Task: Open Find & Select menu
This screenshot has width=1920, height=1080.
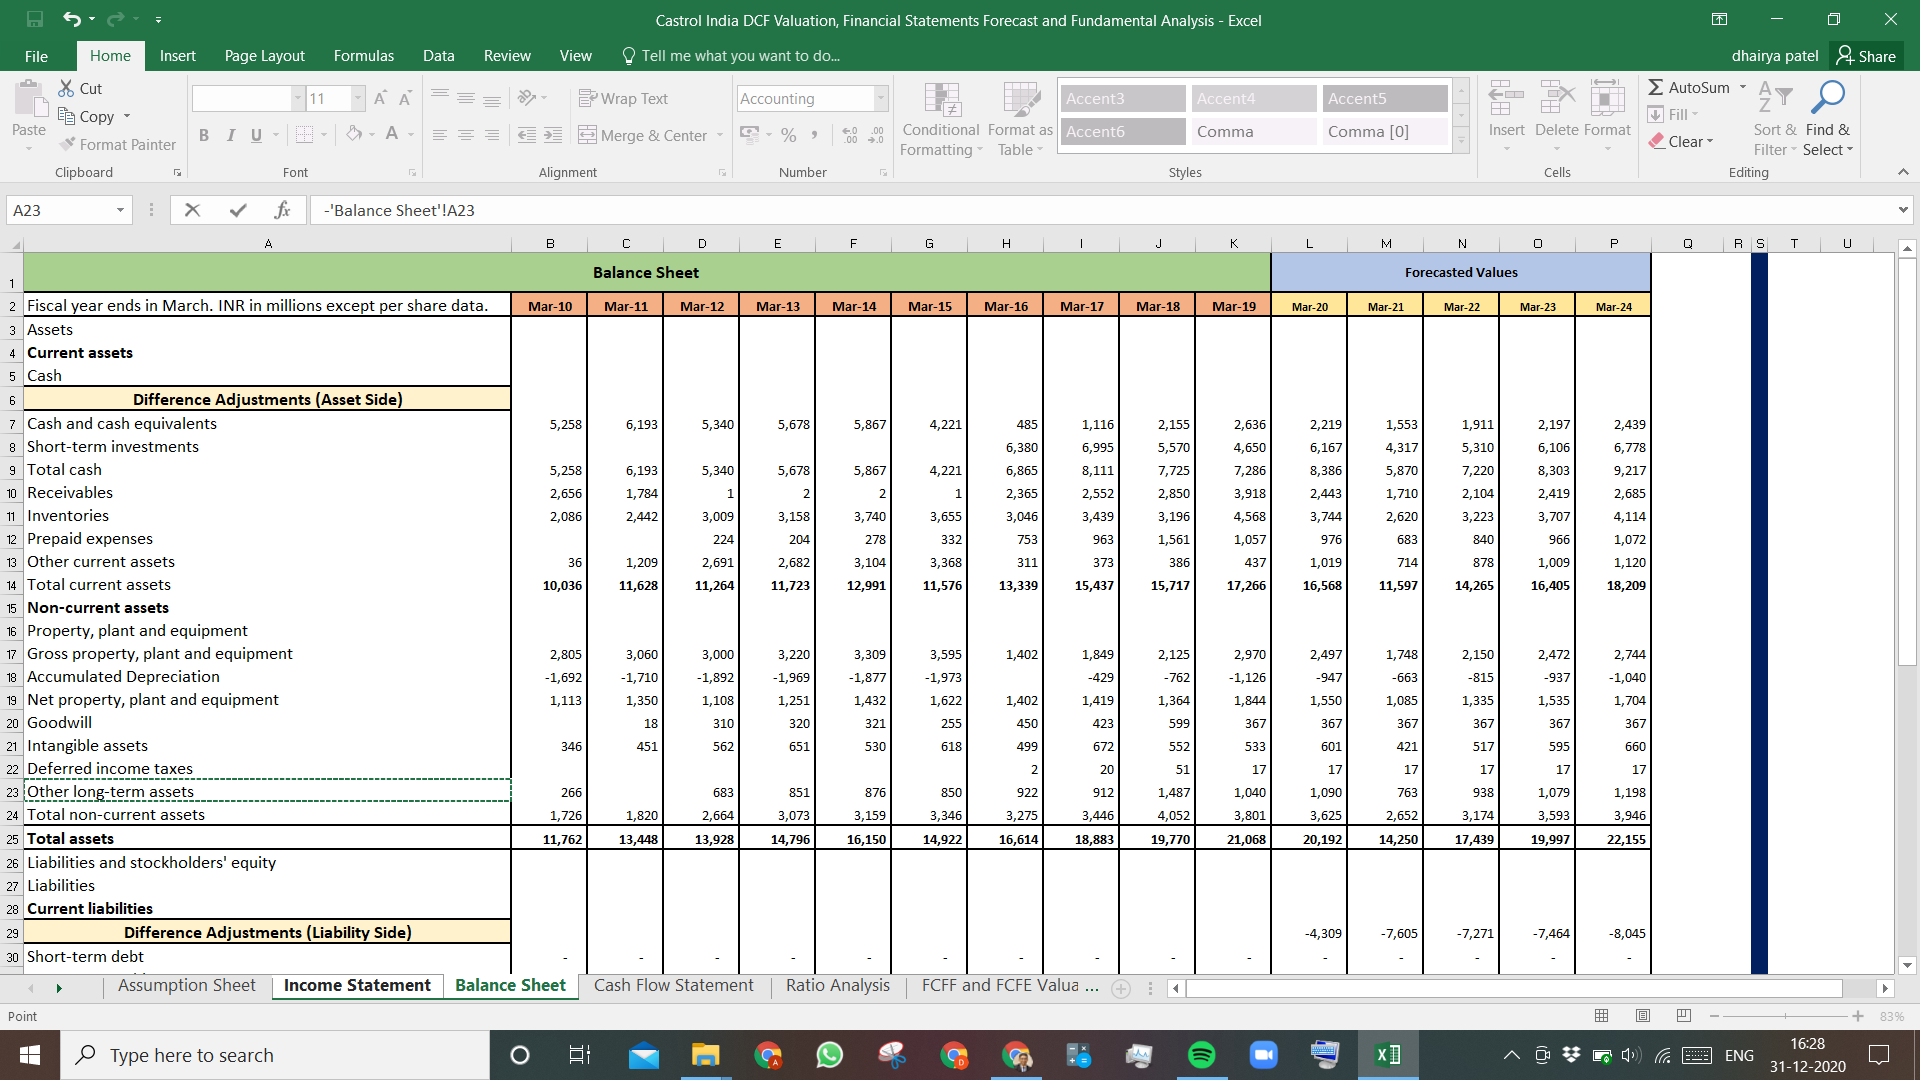Action: [x=1829, y=118]
